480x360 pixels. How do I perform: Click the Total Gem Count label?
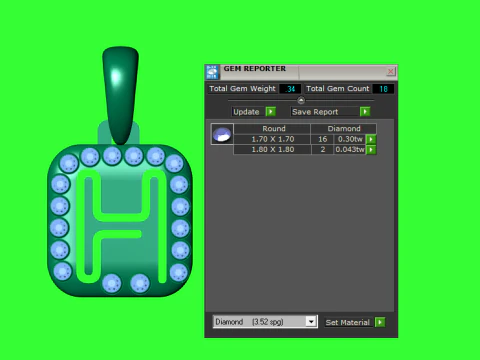(x=338, y=89)
